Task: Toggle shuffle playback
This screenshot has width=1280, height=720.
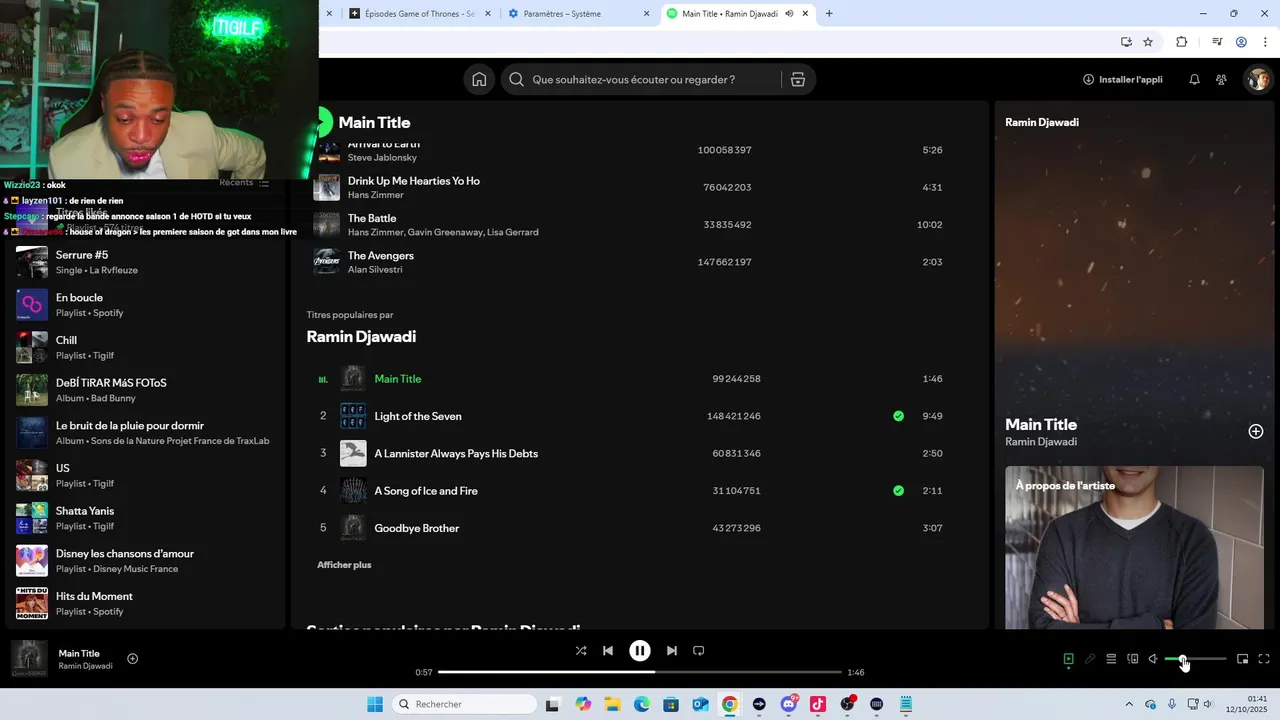Action: click(x=581, y=651)
